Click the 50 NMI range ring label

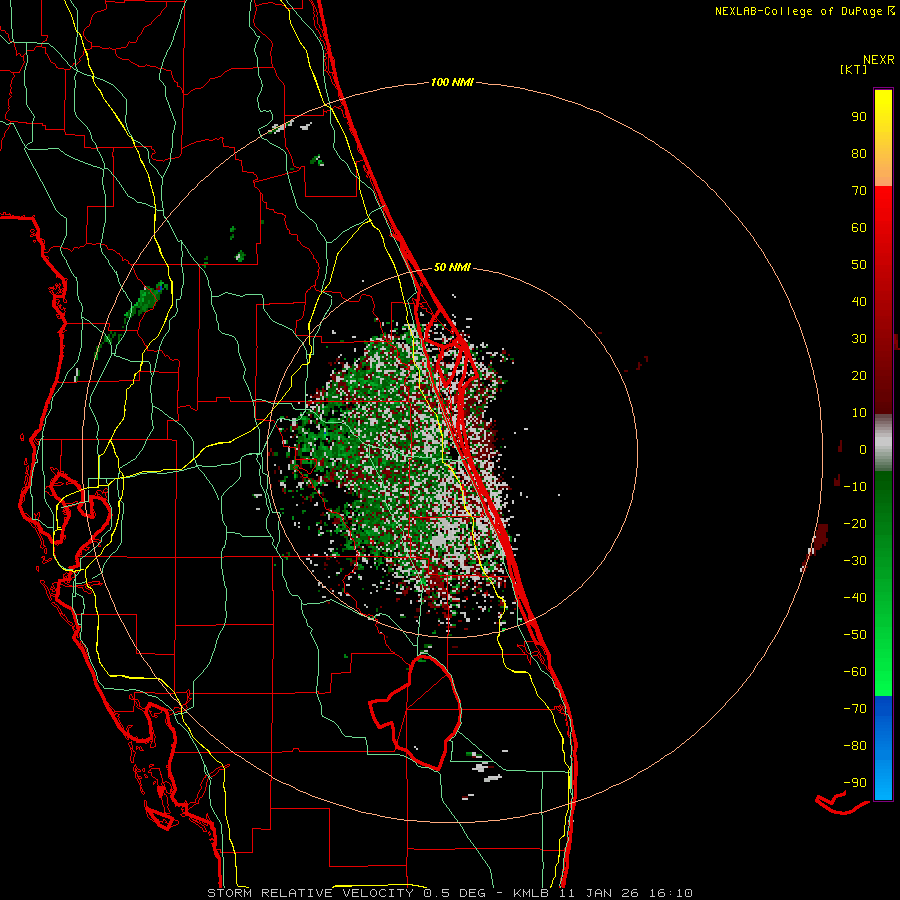pos(452,267)
